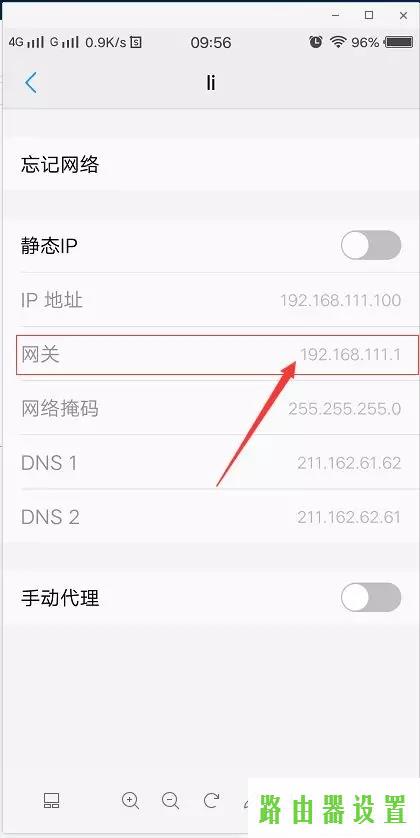Enable the 静态IP toggle switch
Image resolution: width=420 pixels, height=838 pixels.
click(x=371, y=245)
